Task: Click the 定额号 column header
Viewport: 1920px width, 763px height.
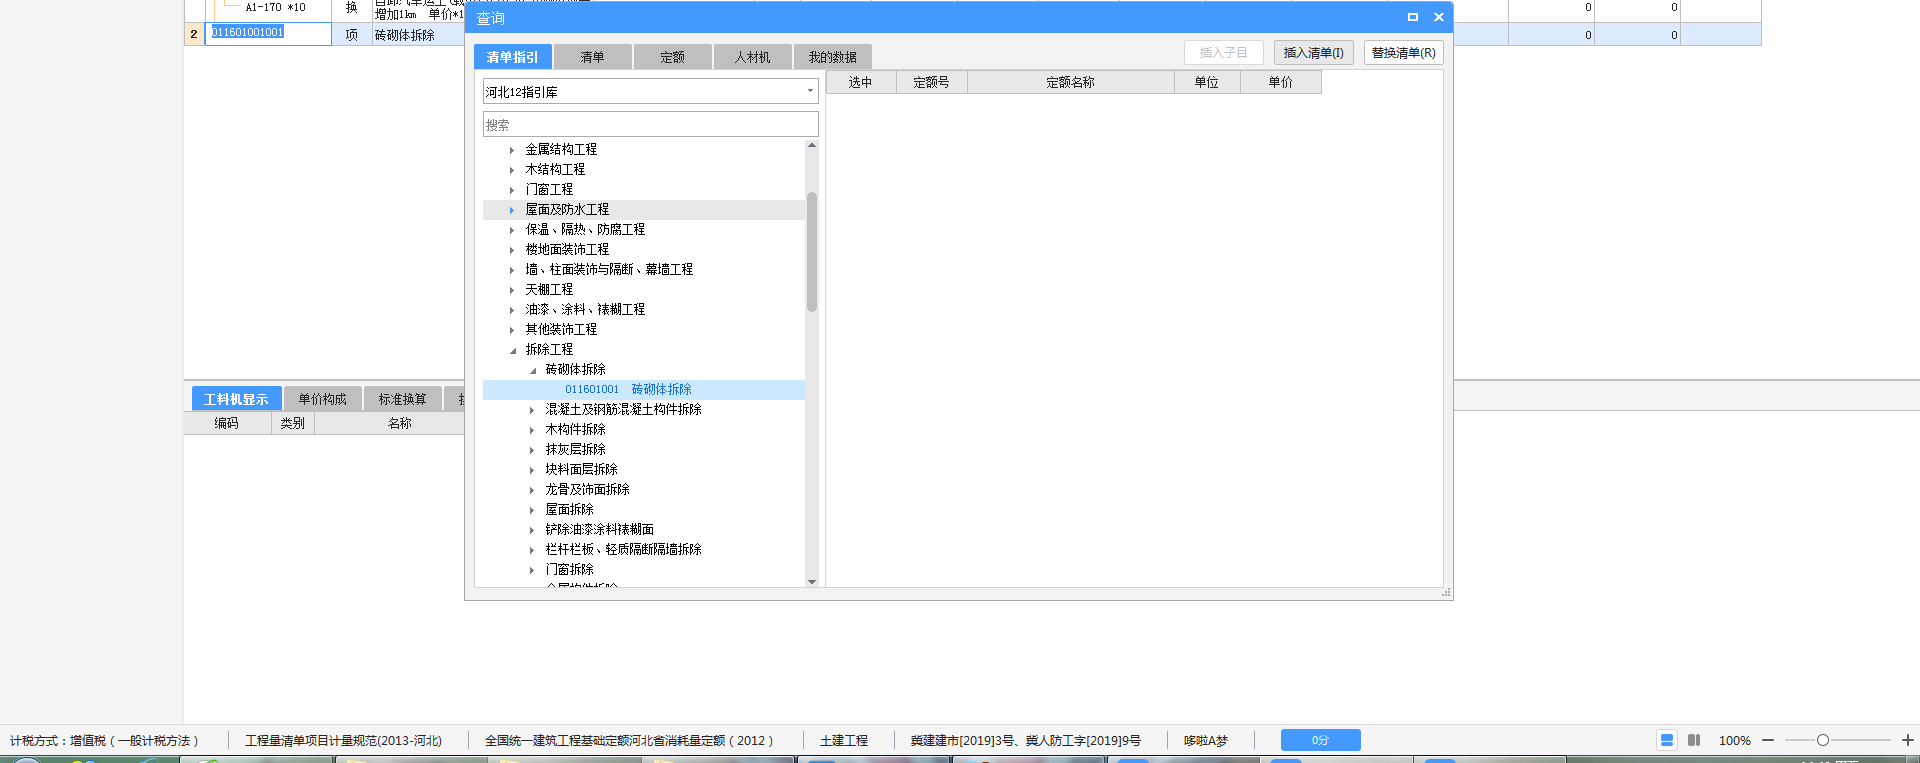Action: [x=931, y=82]
